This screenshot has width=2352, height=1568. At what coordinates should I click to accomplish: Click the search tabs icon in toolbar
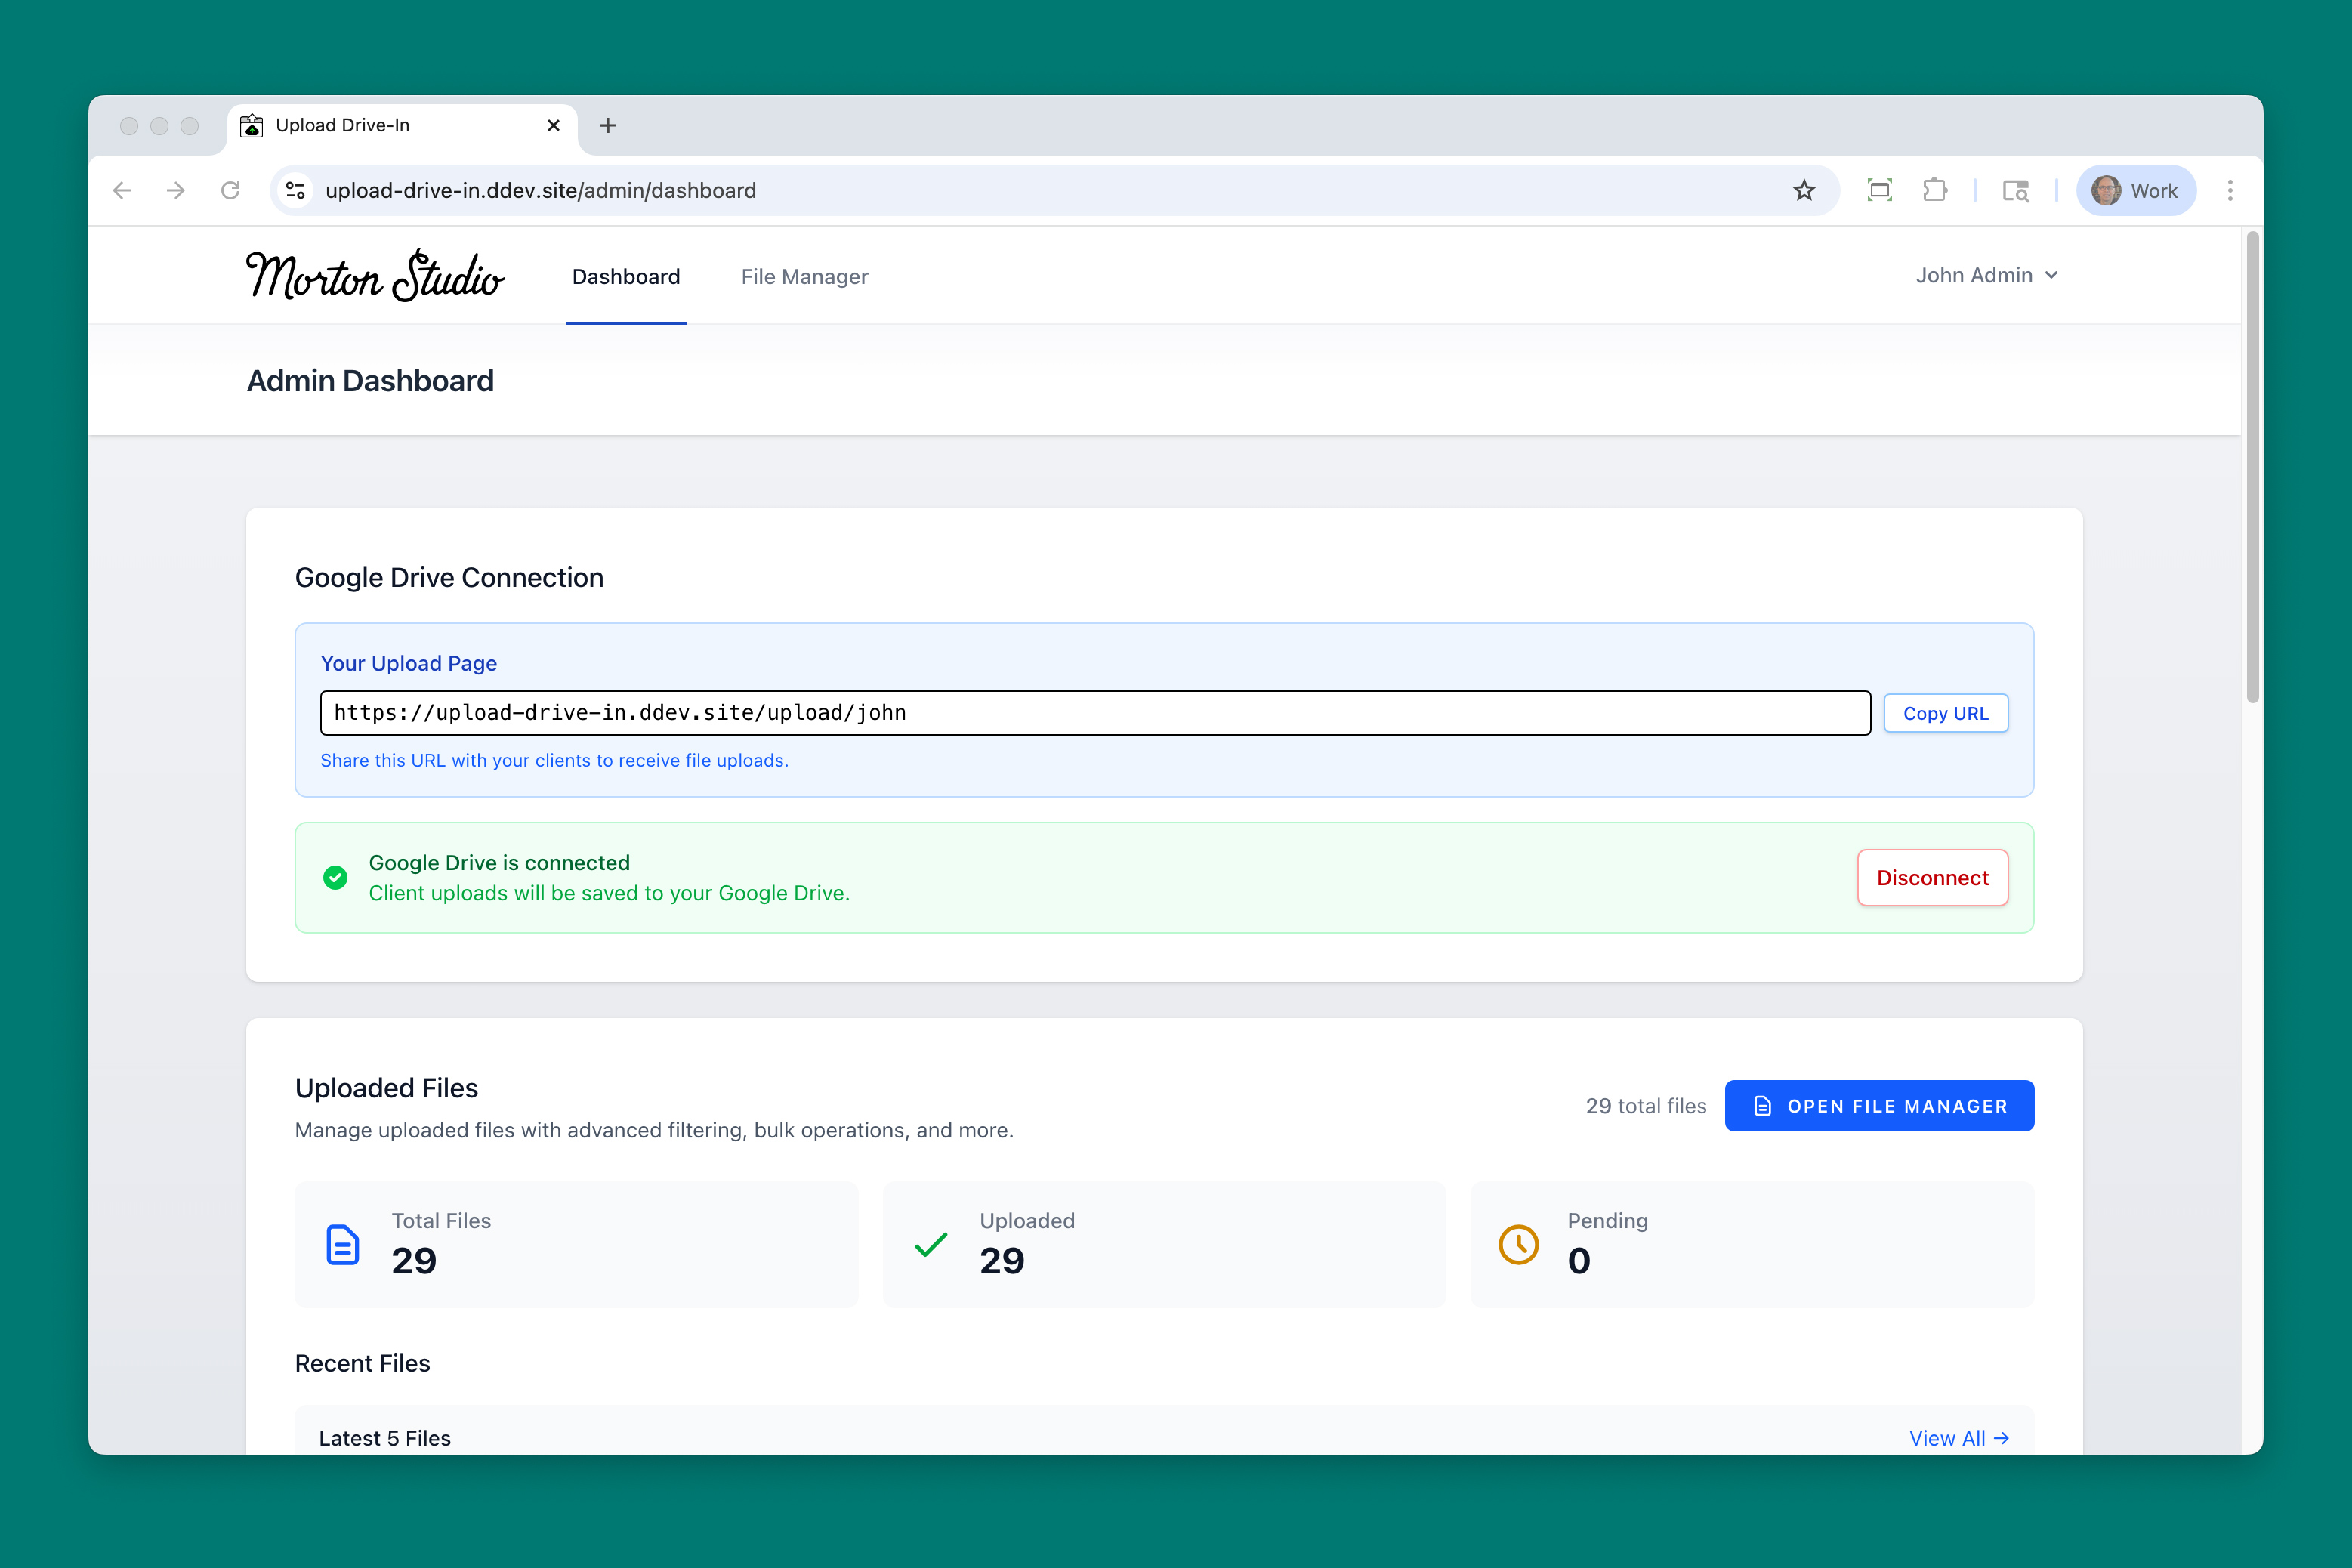pyautogui.click(x=2015, y=190)
